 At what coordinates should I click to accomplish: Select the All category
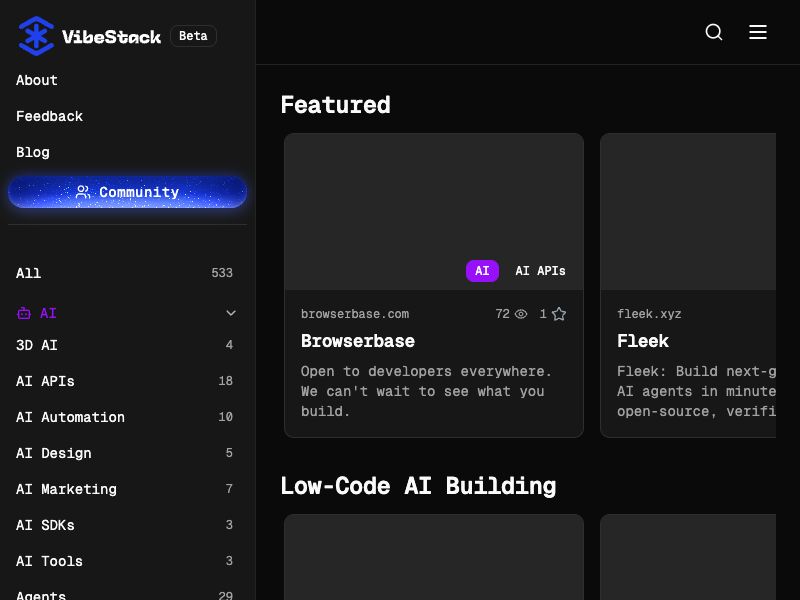pyautogui.click(x=29, y=273)
